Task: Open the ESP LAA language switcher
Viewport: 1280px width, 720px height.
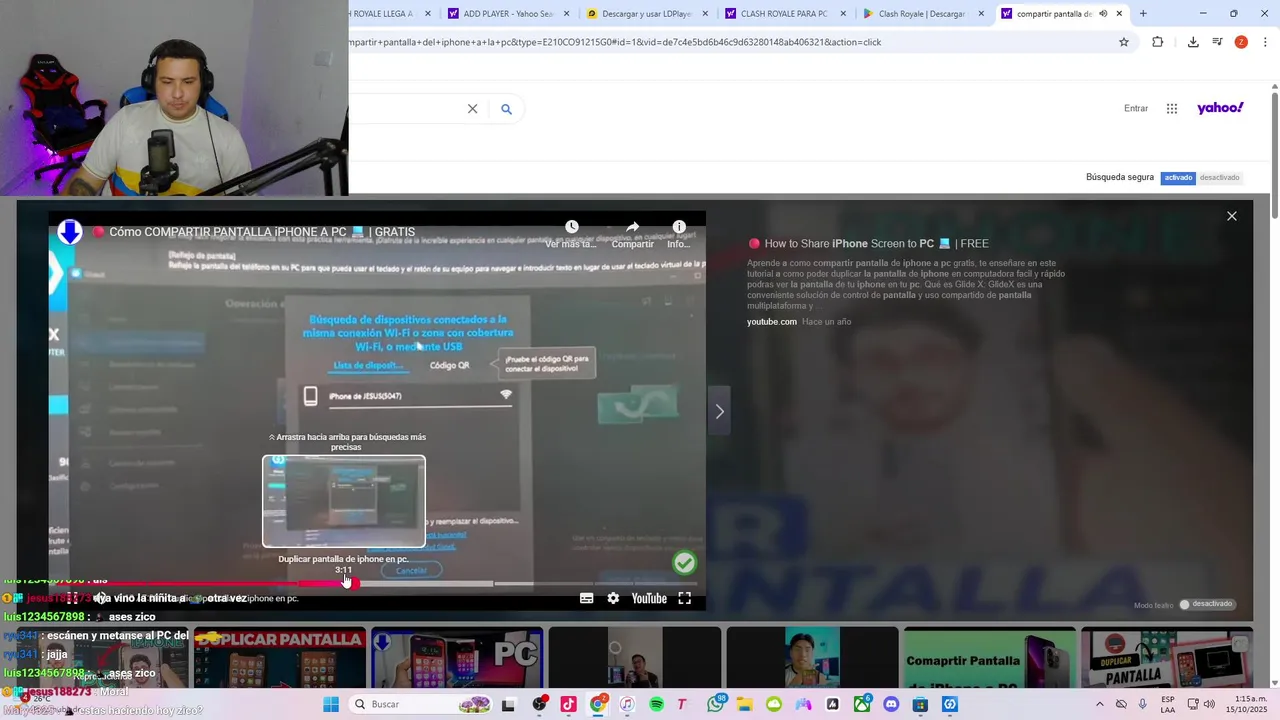Action: click(x=1168, y=704)
